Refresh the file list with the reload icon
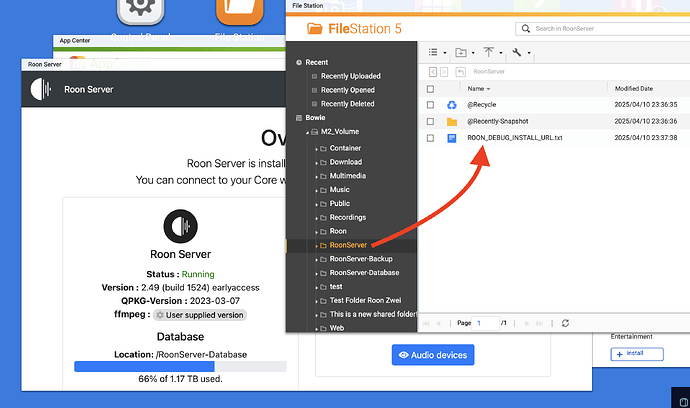Image resolution: width=690 pixels, height=408 pixels. tap(565, 323)
